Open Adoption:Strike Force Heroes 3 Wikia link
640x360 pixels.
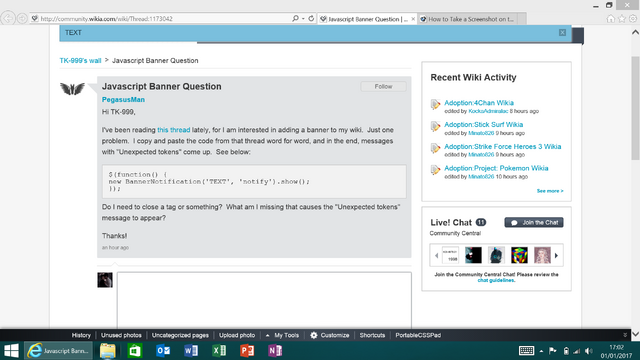502,147
